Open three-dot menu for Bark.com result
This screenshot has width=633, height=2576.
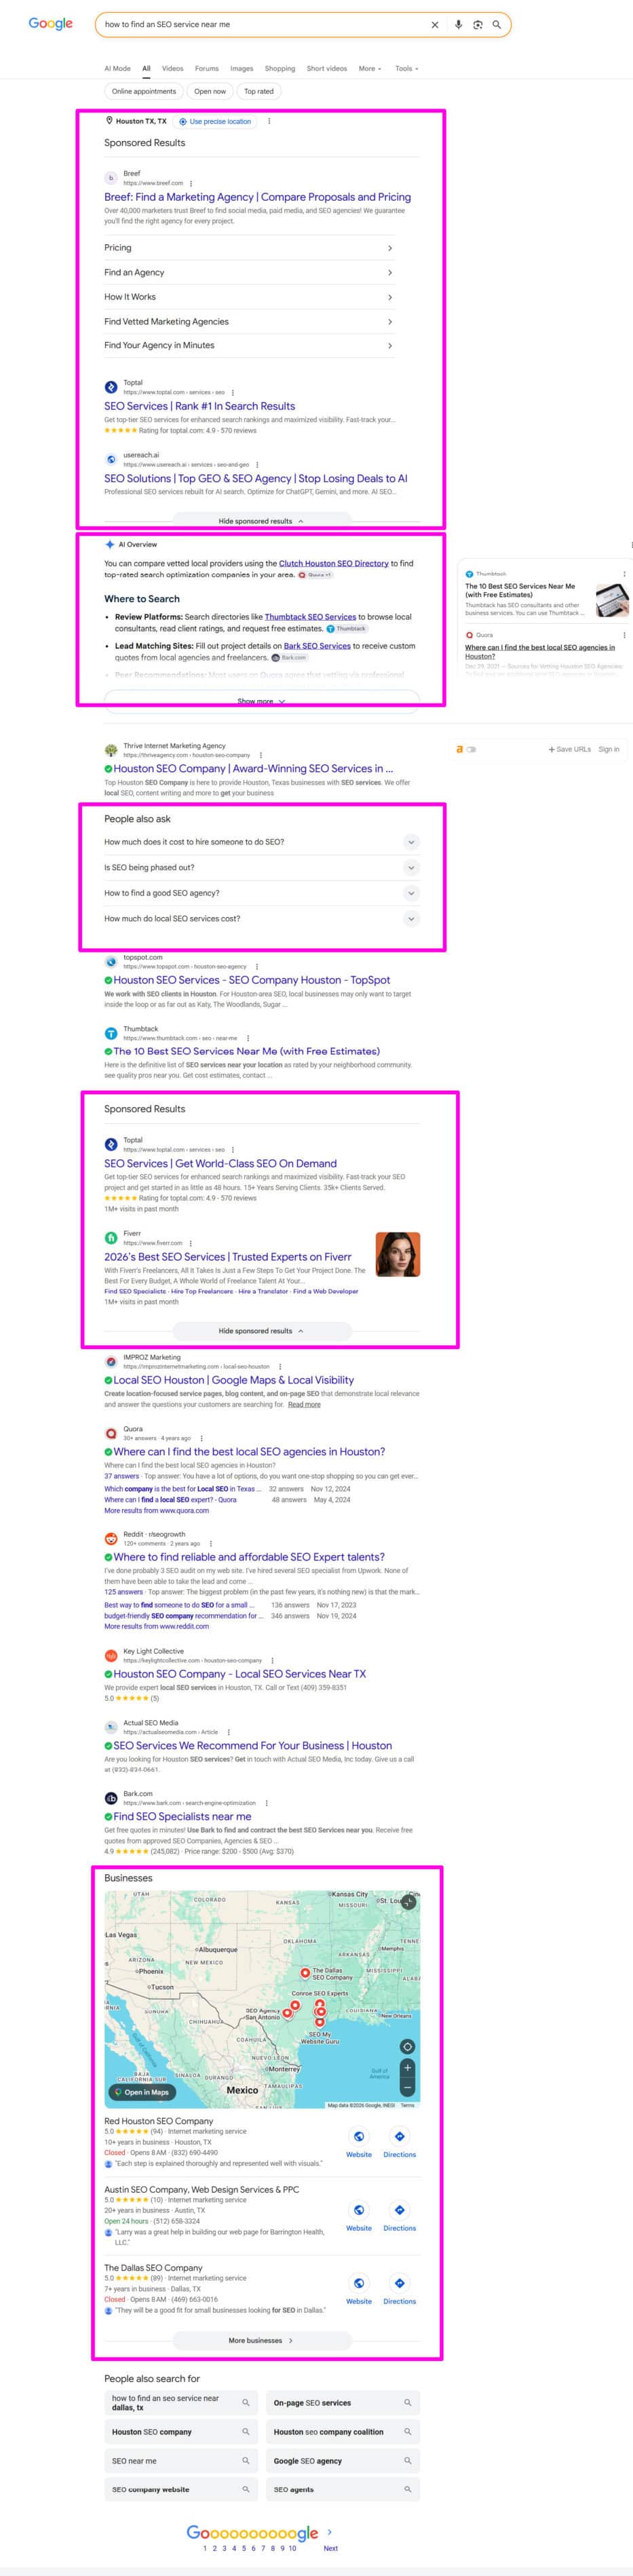click(266, 1803)
